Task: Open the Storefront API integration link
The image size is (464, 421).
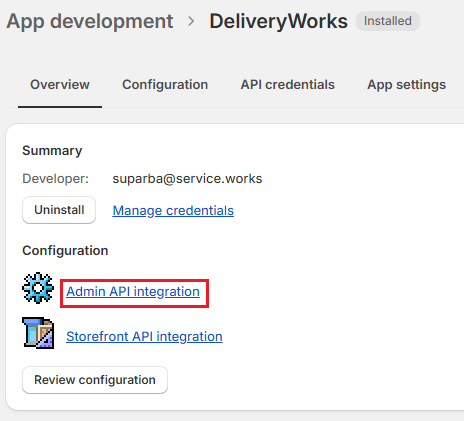Action: point(144,337)
